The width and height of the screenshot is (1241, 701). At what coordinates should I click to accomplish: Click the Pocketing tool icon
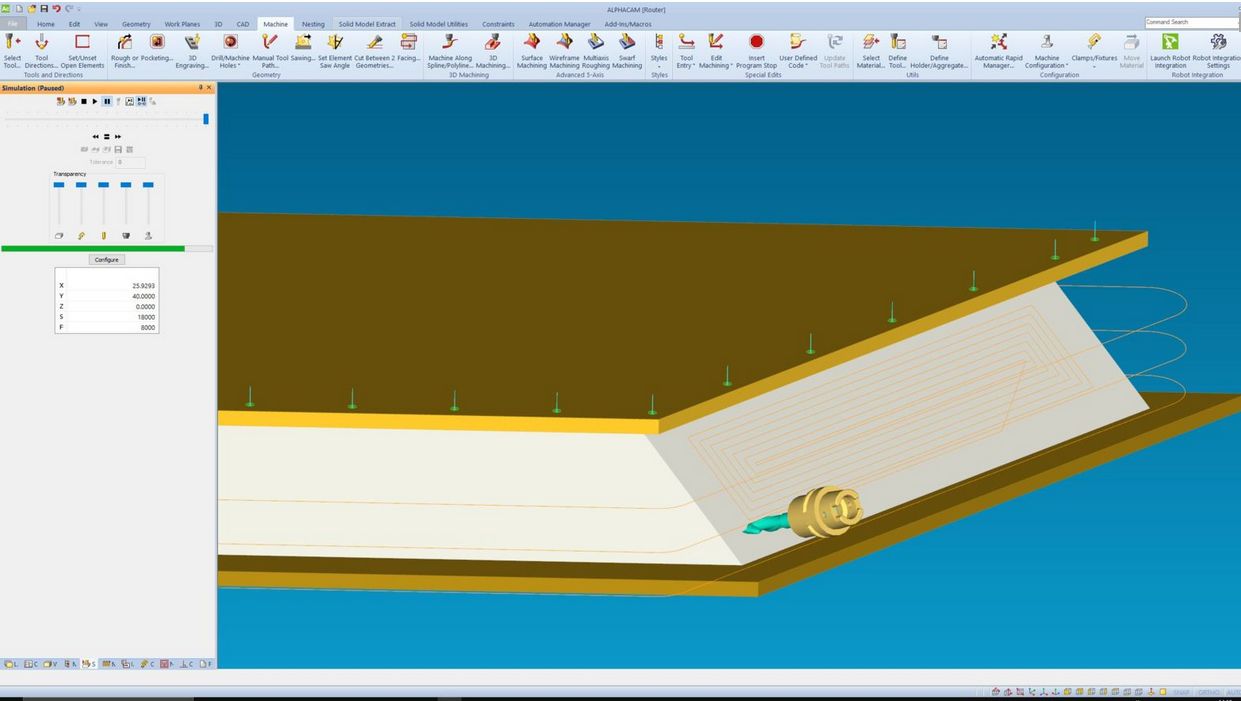pos(157,42)
